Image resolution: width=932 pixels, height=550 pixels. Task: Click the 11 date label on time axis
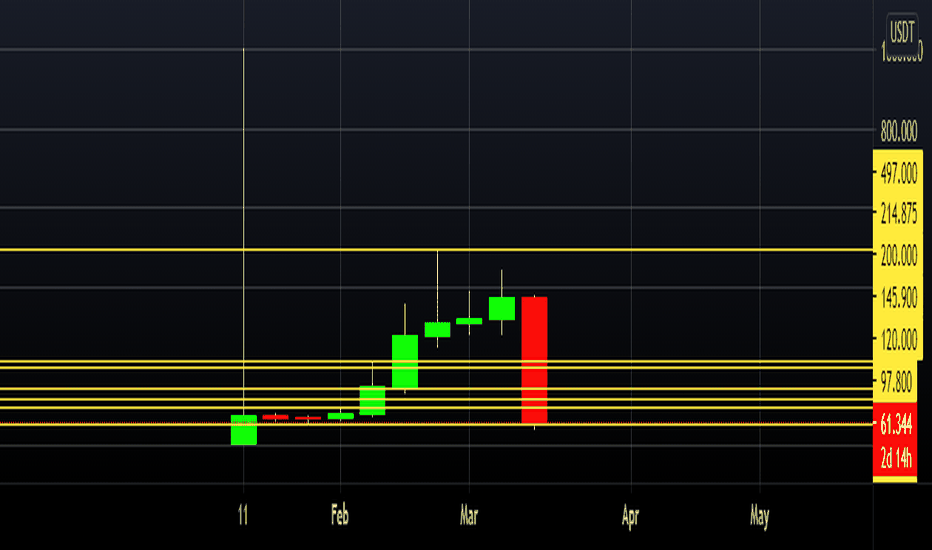click(x=243, y=515)
